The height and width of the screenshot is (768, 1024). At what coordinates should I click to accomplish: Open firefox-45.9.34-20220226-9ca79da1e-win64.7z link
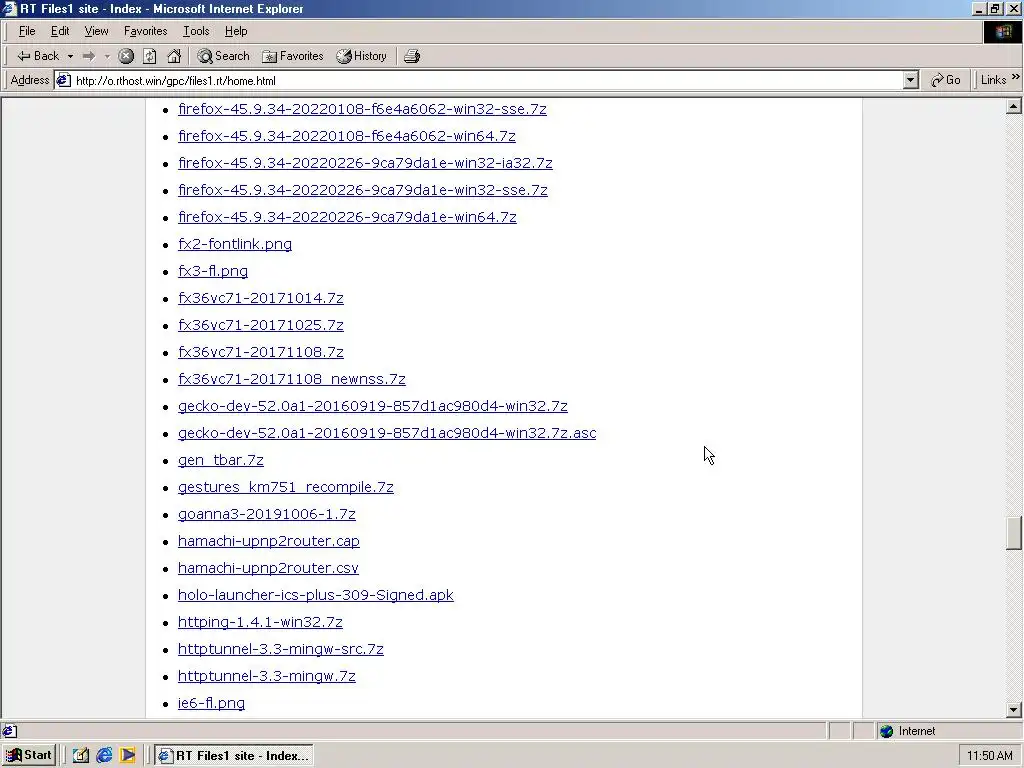coord(347,217)
